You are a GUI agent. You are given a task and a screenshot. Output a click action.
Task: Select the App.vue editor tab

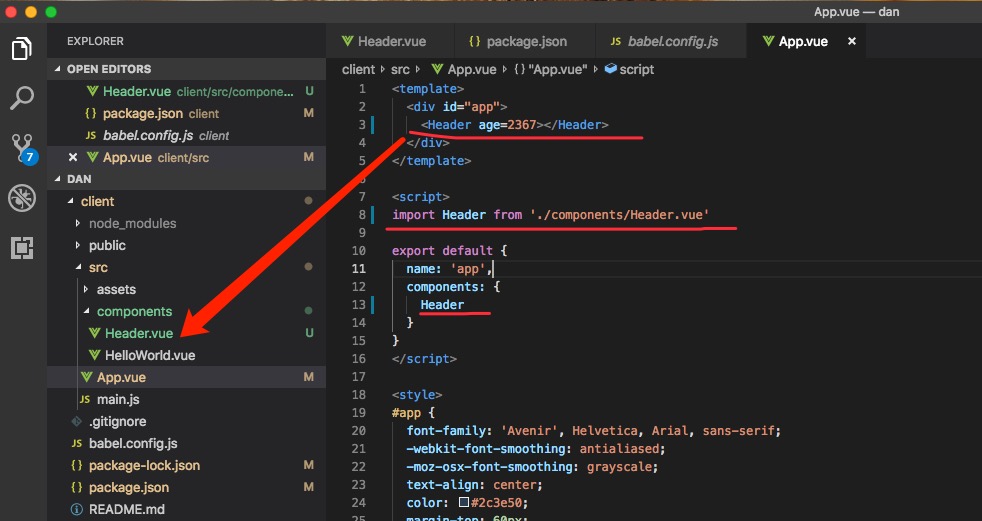click(795, 41)
